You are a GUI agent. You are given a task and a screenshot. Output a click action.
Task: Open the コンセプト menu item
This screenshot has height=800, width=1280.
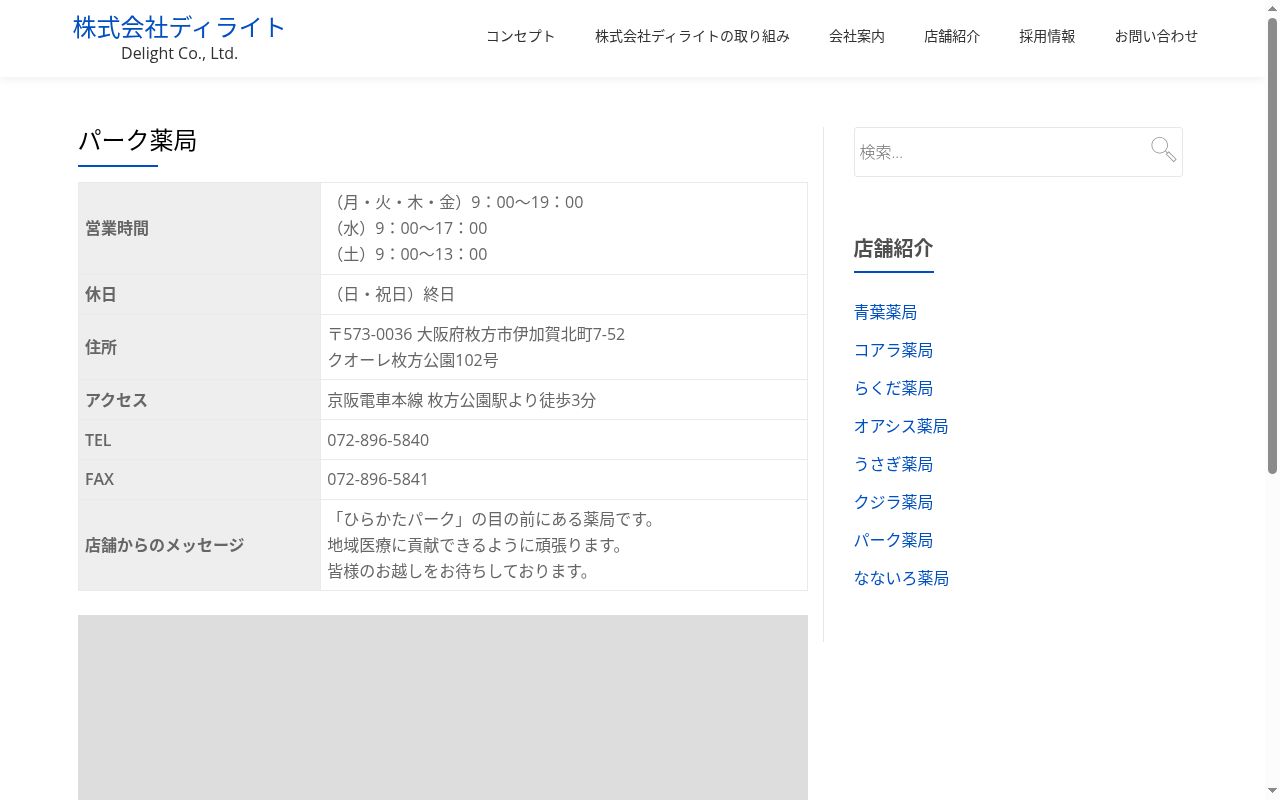[520, 37]
